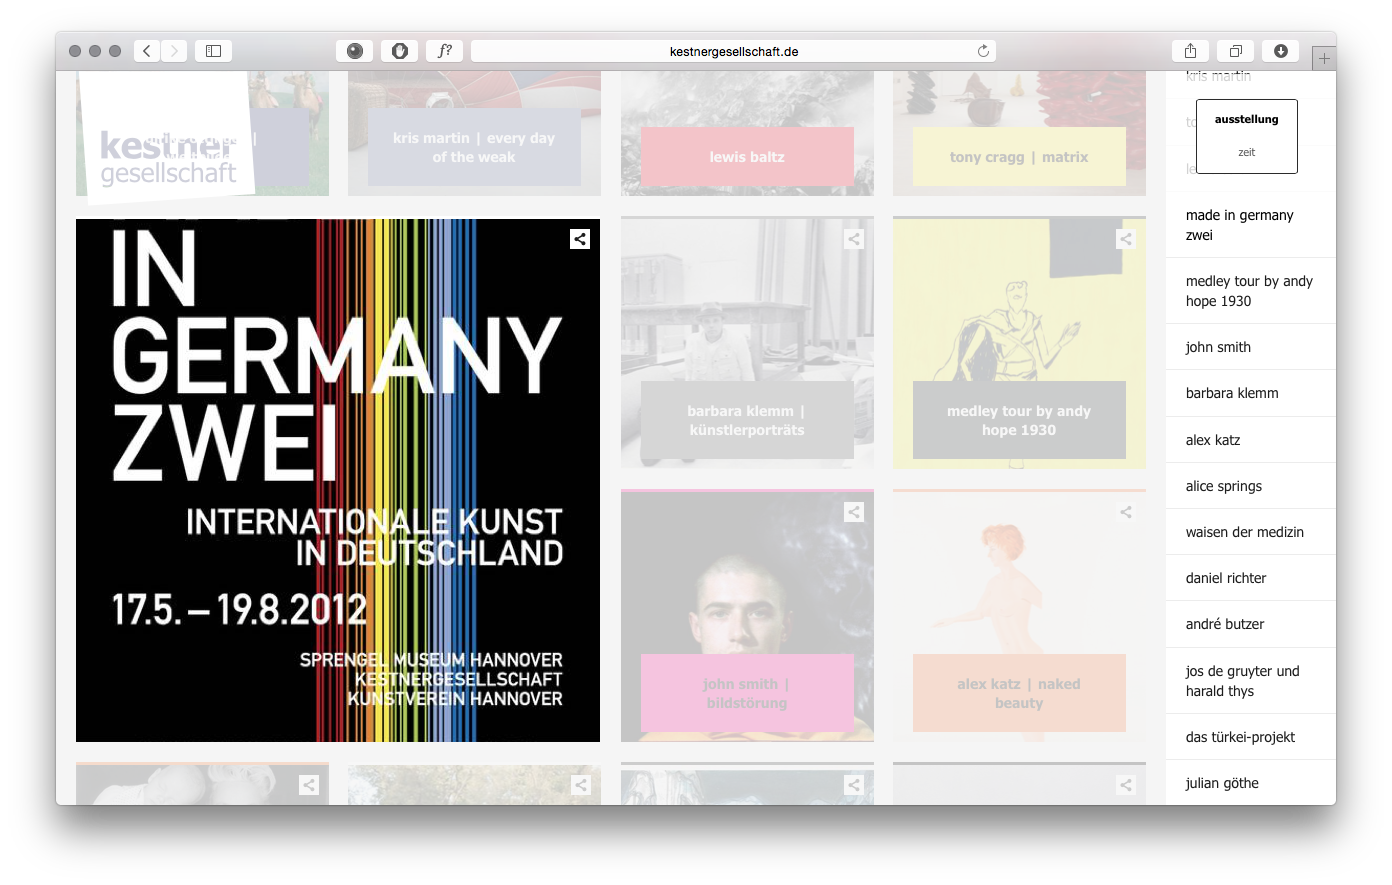
Task: Reload the page using the refresh icon
Action: click(x=983, y=51)
